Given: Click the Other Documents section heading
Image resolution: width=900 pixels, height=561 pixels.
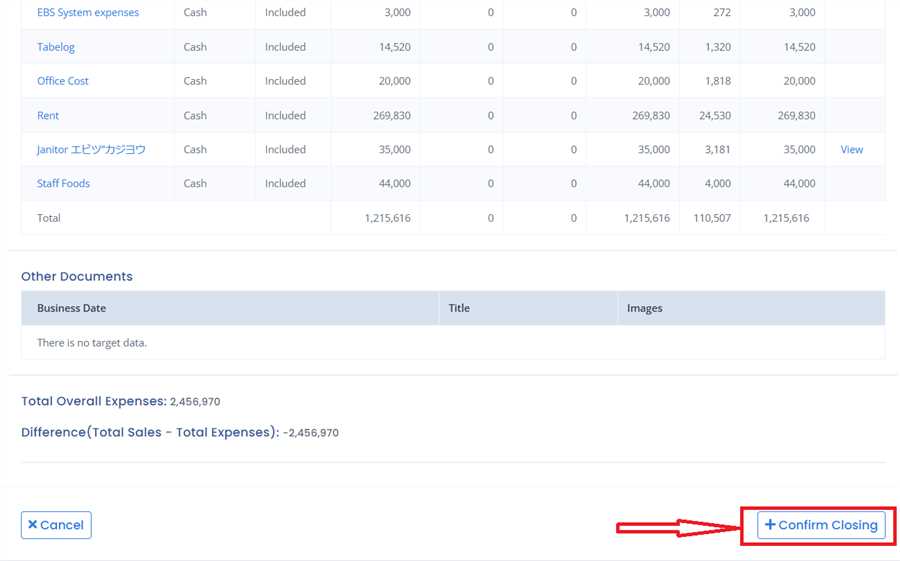Looking at the screenshot, I should pyautogui.click(x=77, y=276).
